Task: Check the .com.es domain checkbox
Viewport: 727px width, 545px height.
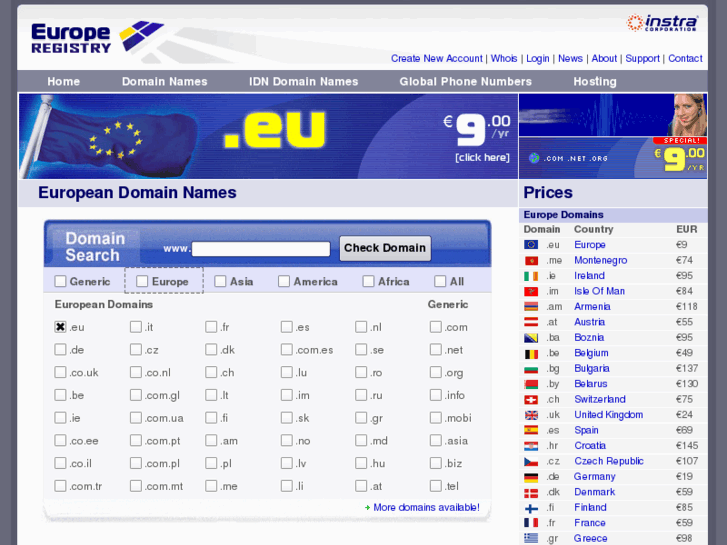Action: [x=287, y=350]
